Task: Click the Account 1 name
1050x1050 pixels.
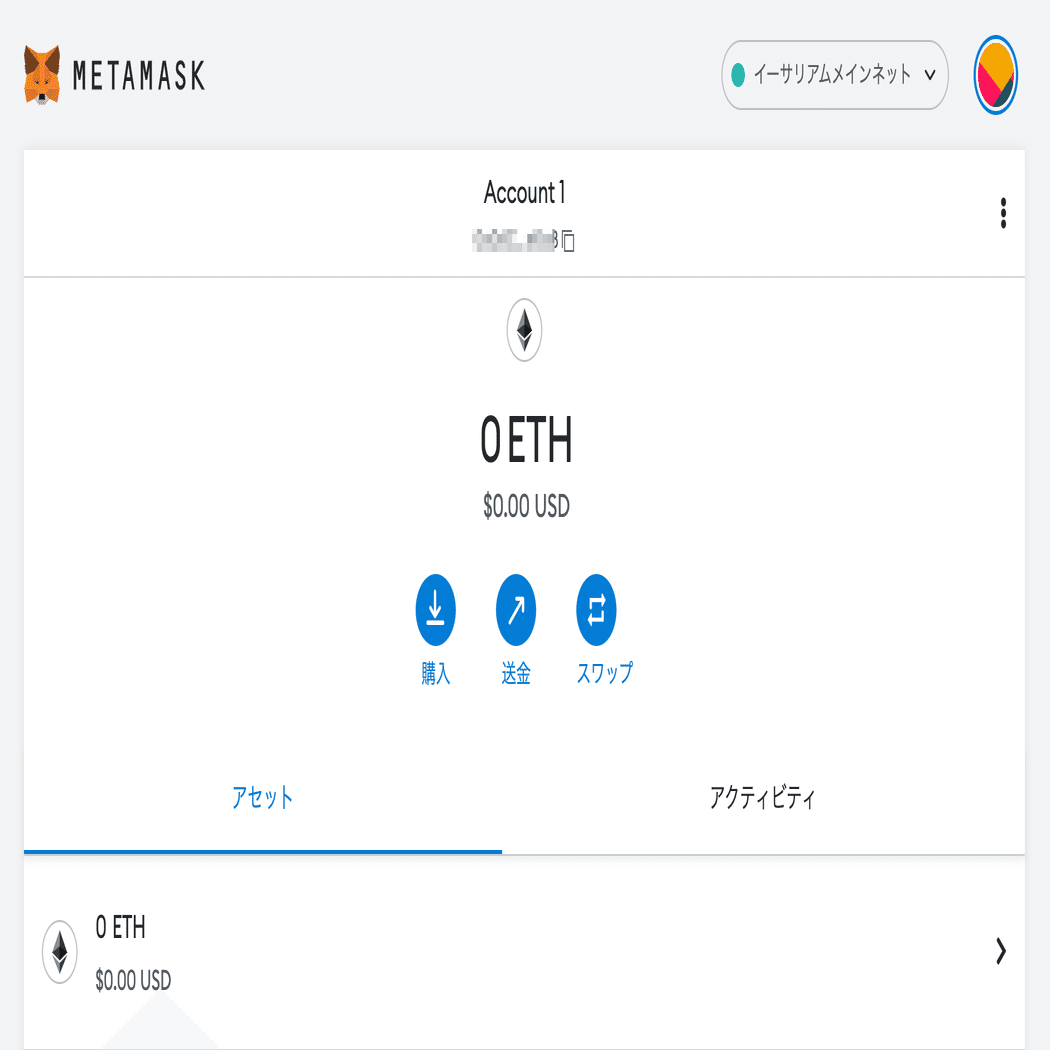Action: (x=524, y=194)
